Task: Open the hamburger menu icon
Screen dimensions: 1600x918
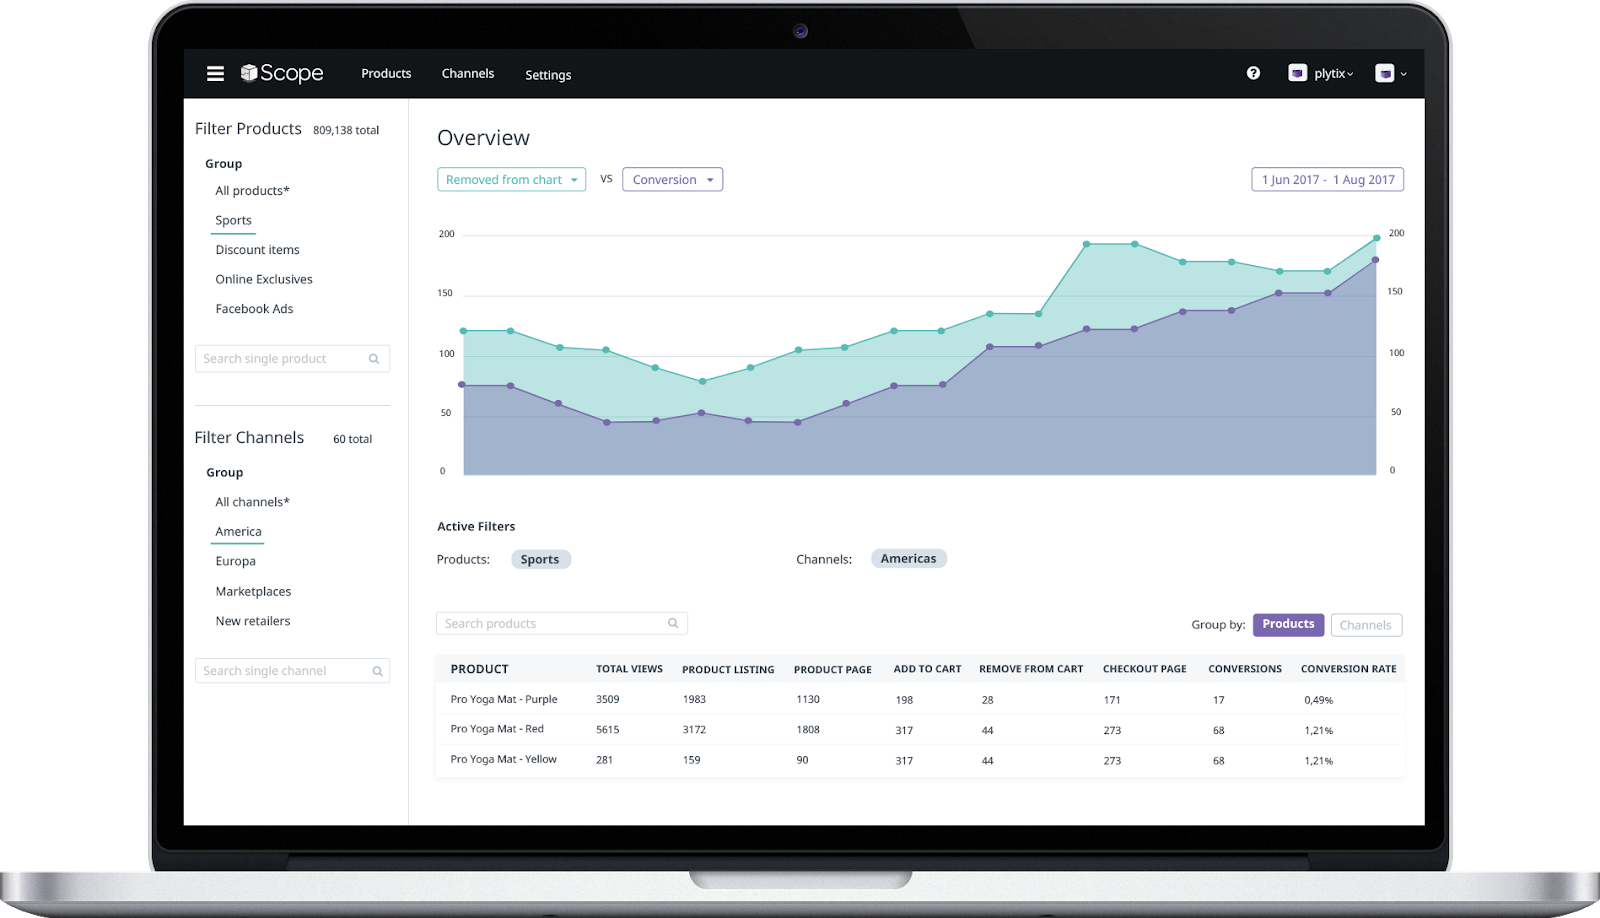Action: 215,73
